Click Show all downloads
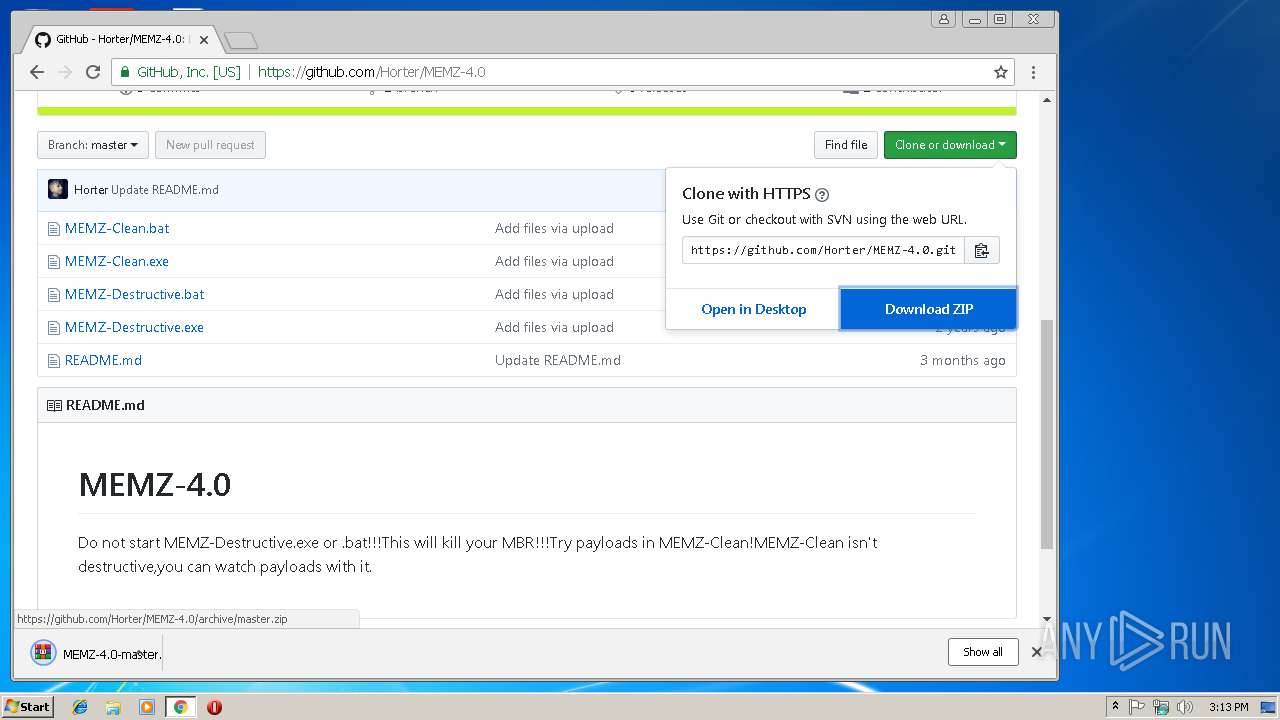This screenshot has height=720, width=1280. click(x=983, y=652)
